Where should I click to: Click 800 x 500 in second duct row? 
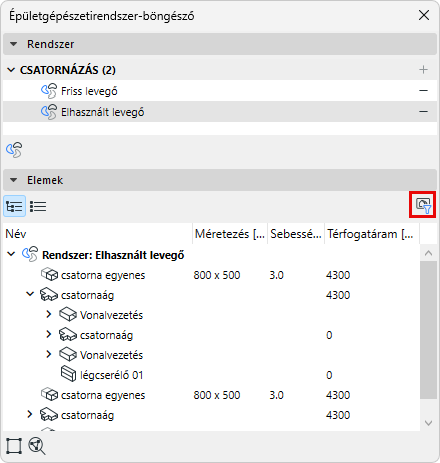217,395
